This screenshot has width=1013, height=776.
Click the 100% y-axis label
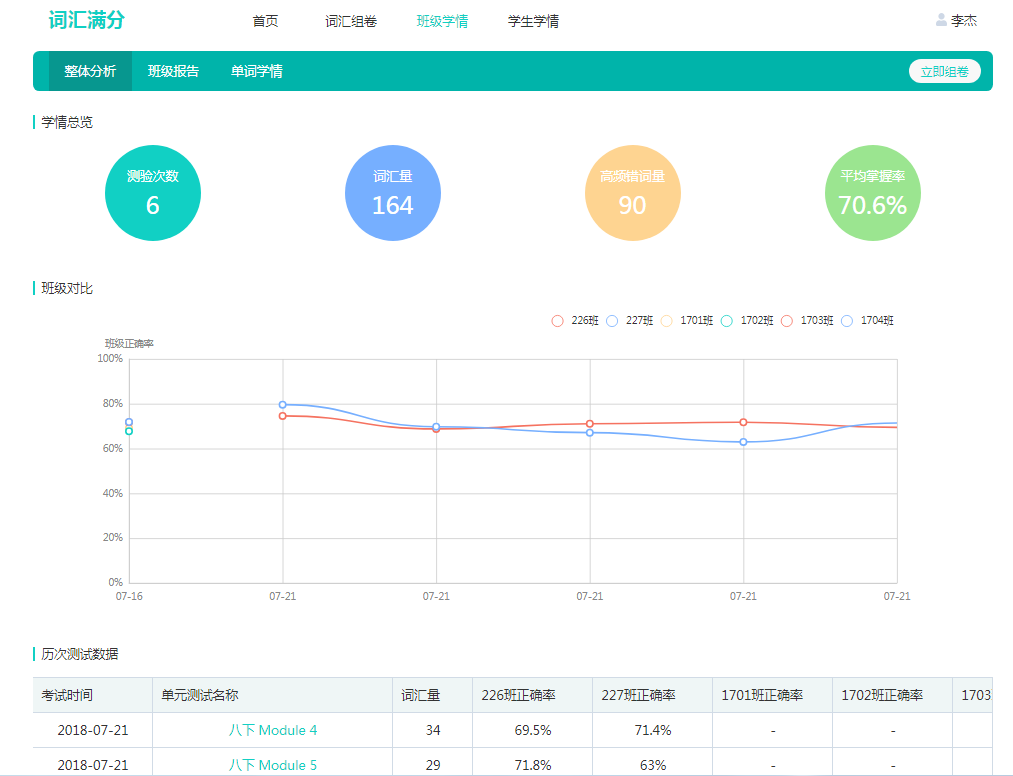(110, 359)
